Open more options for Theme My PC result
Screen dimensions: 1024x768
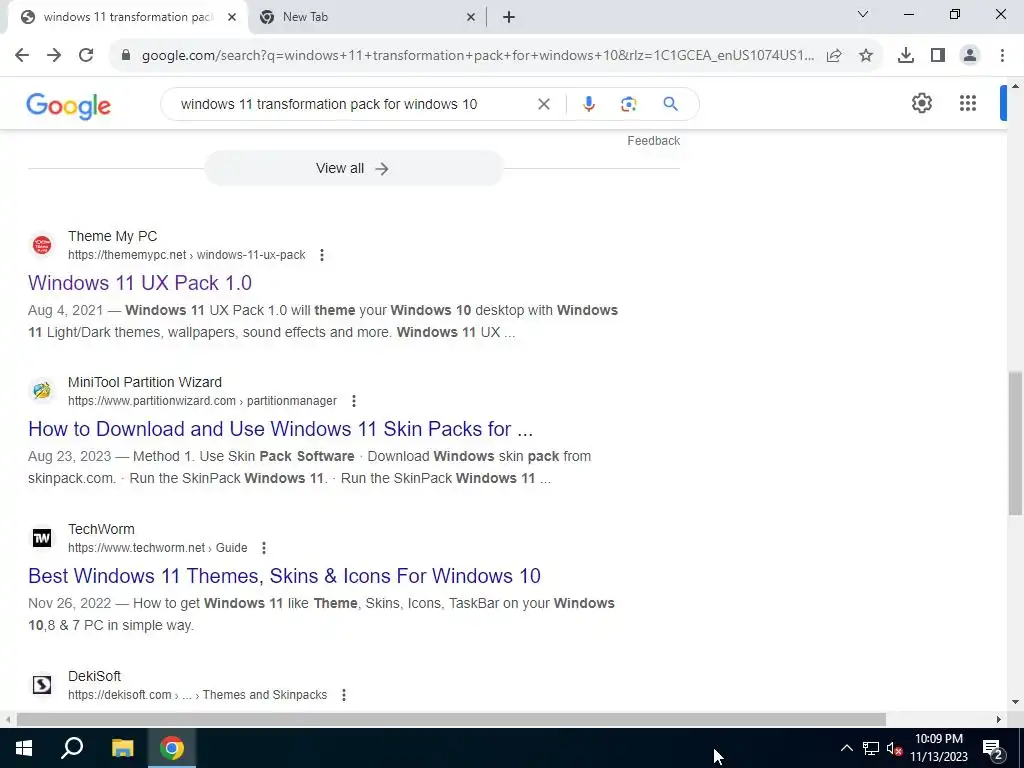pos(321,255)
